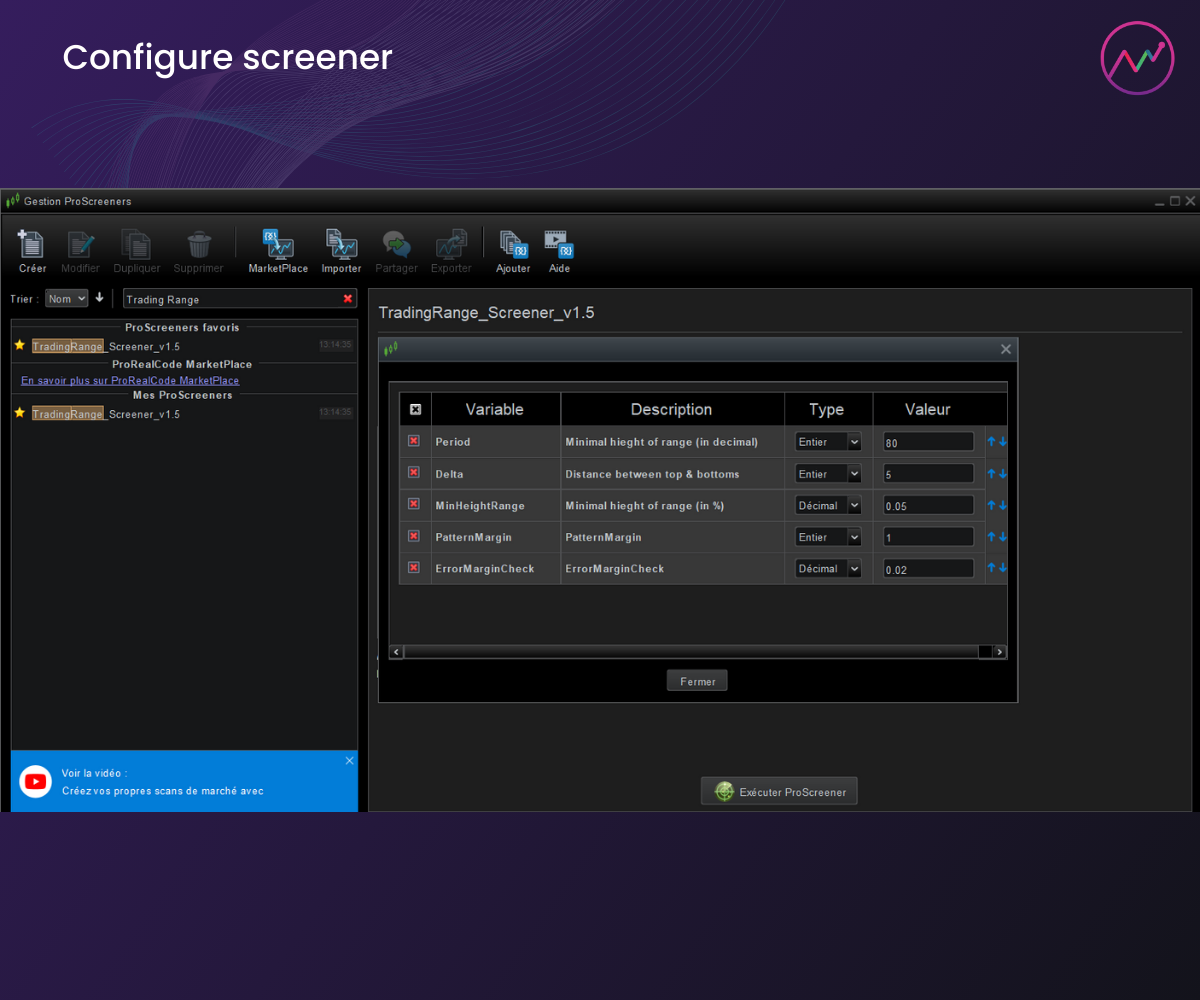Image resolution: width=1200 pixels, height=1000 pixels.
Task: Click the Fermer button
Action: 697,681
